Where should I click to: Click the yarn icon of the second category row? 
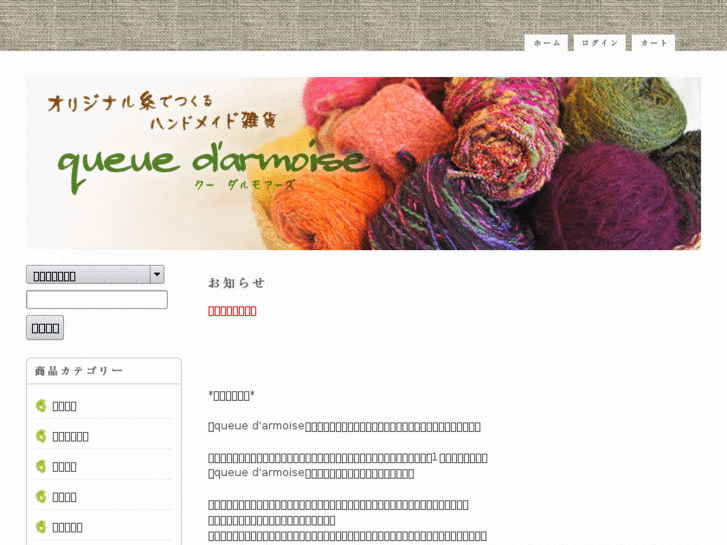(41, 436)
